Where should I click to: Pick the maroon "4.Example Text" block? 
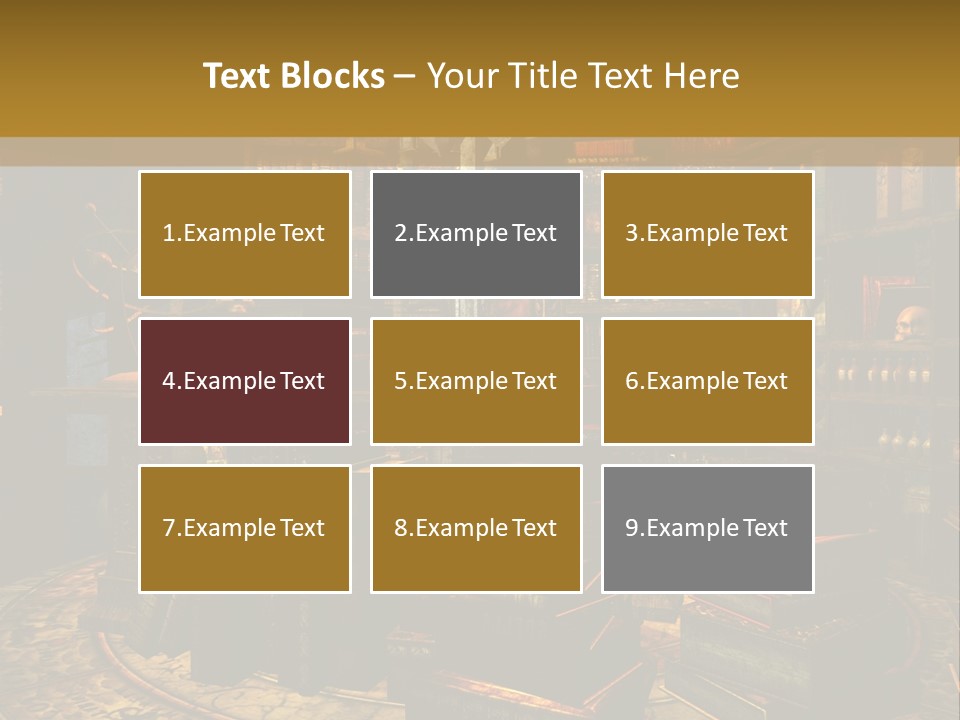click(x=244, y=381)
